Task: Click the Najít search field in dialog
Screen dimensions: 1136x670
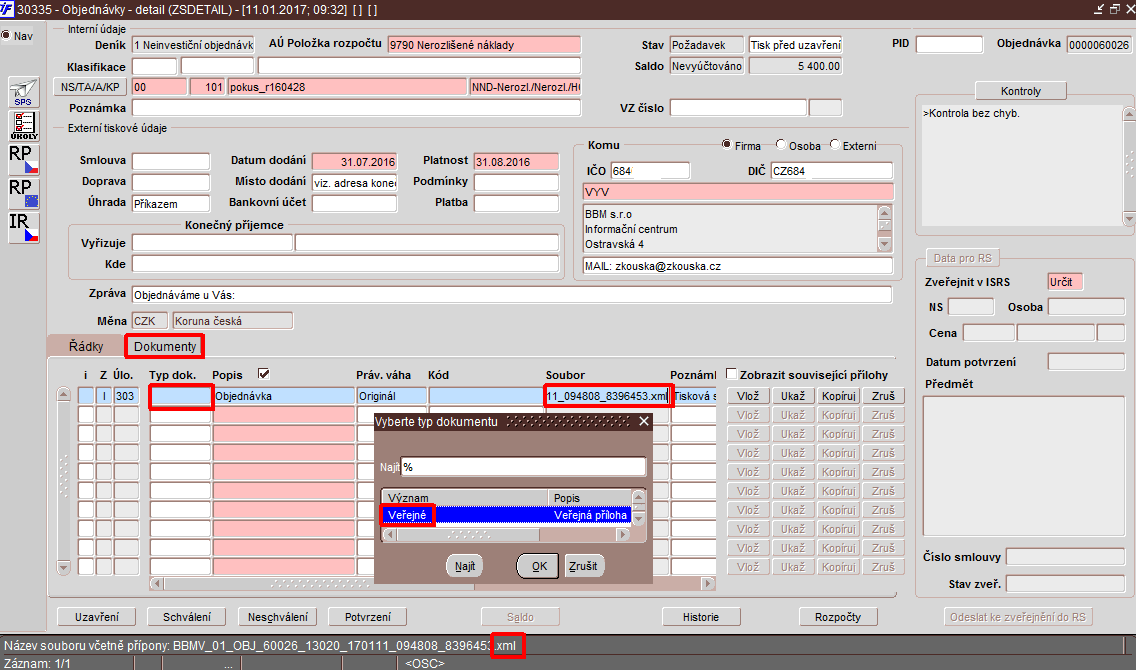Action: [523, 467]
